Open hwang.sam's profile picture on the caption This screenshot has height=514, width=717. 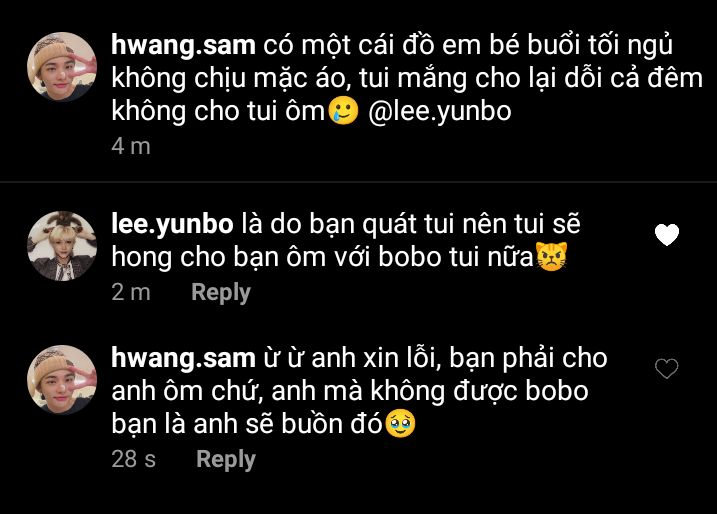[x=62, y=66]
